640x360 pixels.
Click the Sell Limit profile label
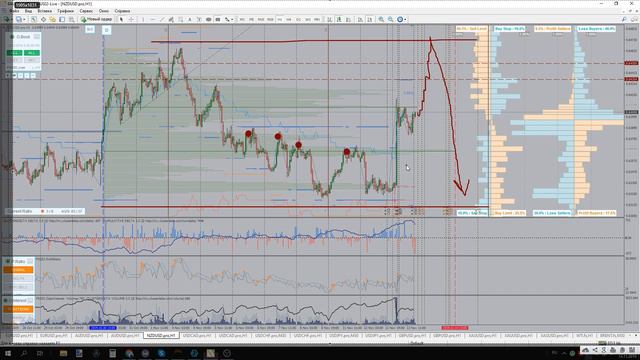pos(471,29)
